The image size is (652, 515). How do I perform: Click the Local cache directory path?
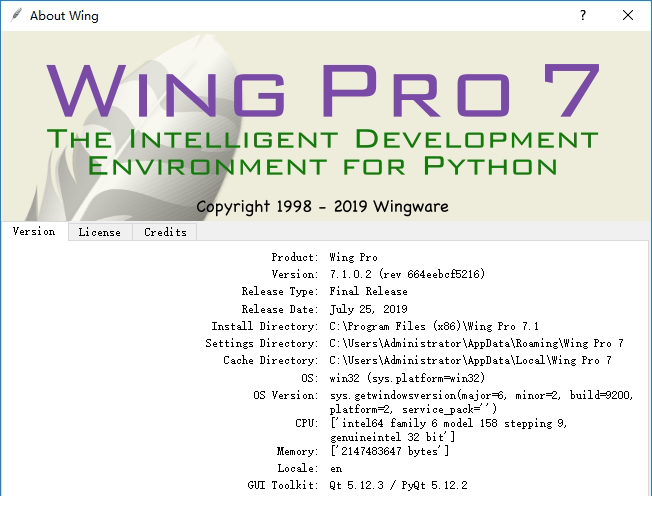click(470, 360)
